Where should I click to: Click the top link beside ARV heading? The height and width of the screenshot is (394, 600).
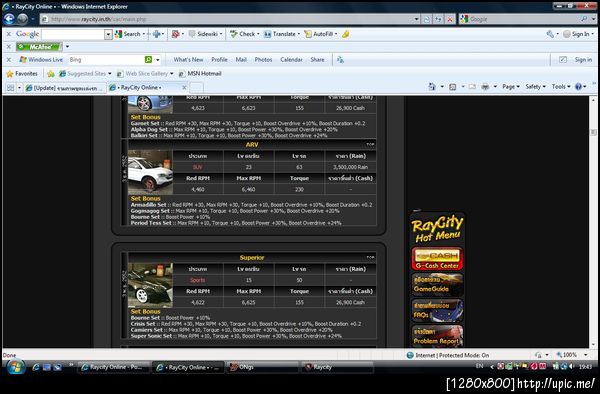370,145
